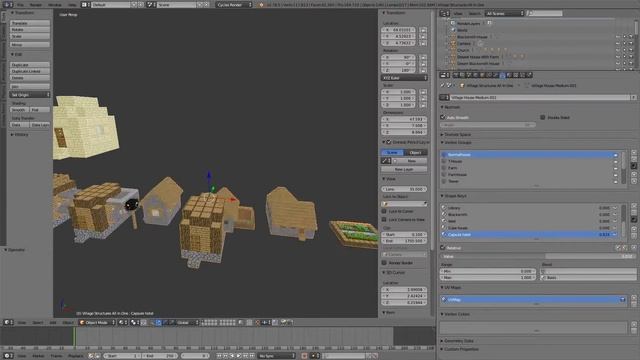Click the auto keyframe record button
This screenshot has height=360, width=640.
pos(304,356)
